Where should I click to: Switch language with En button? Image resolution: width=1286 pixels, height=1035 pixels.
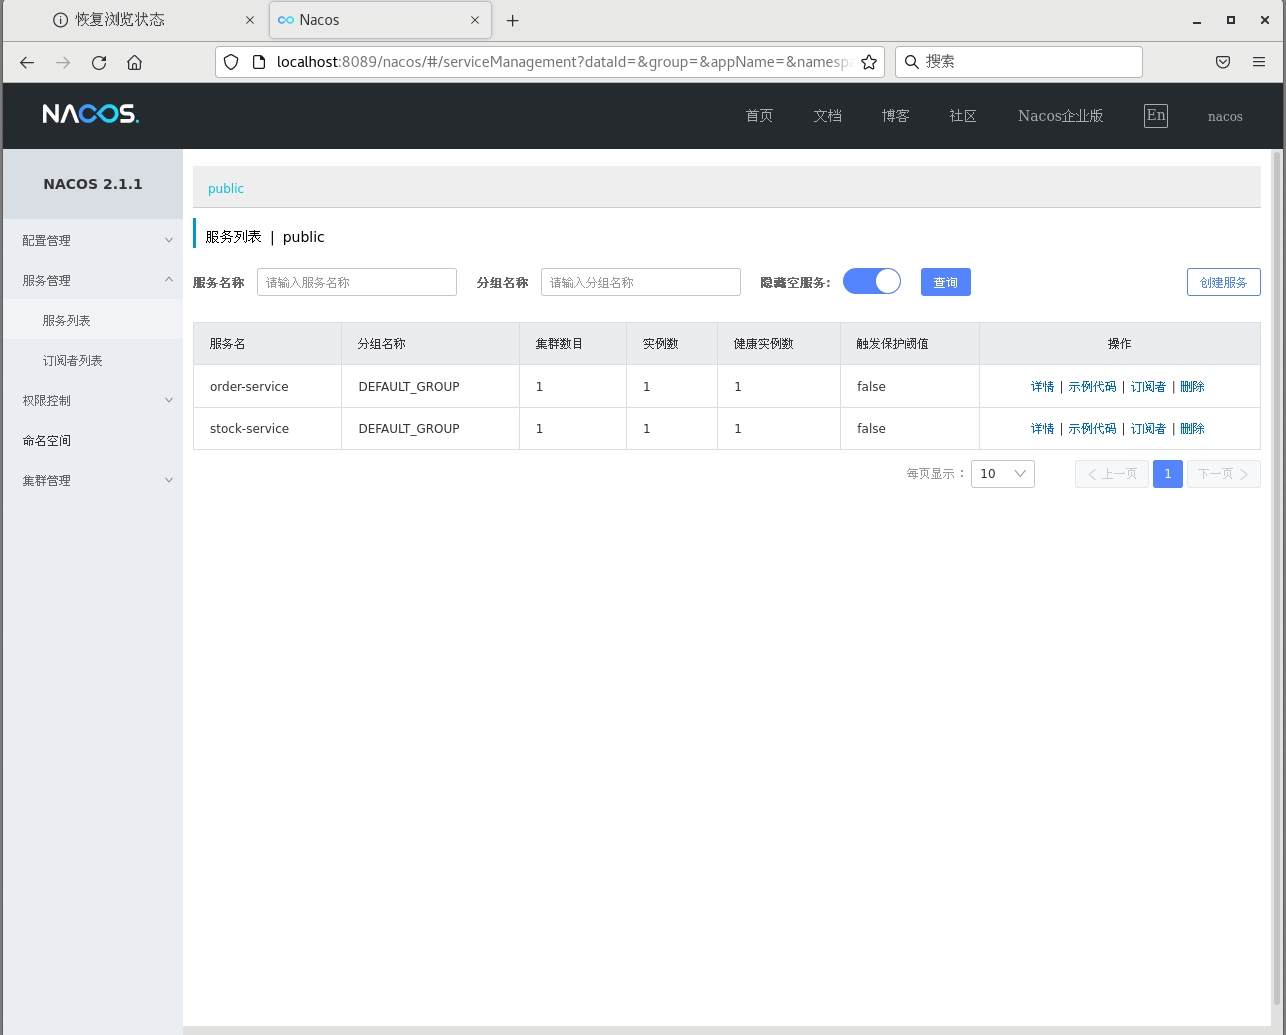(x=1156, y=115)
